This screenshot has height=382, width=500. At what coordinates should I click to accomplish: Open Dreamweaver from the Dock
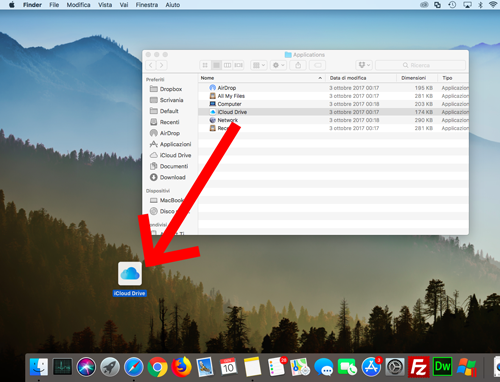point(442,367)
